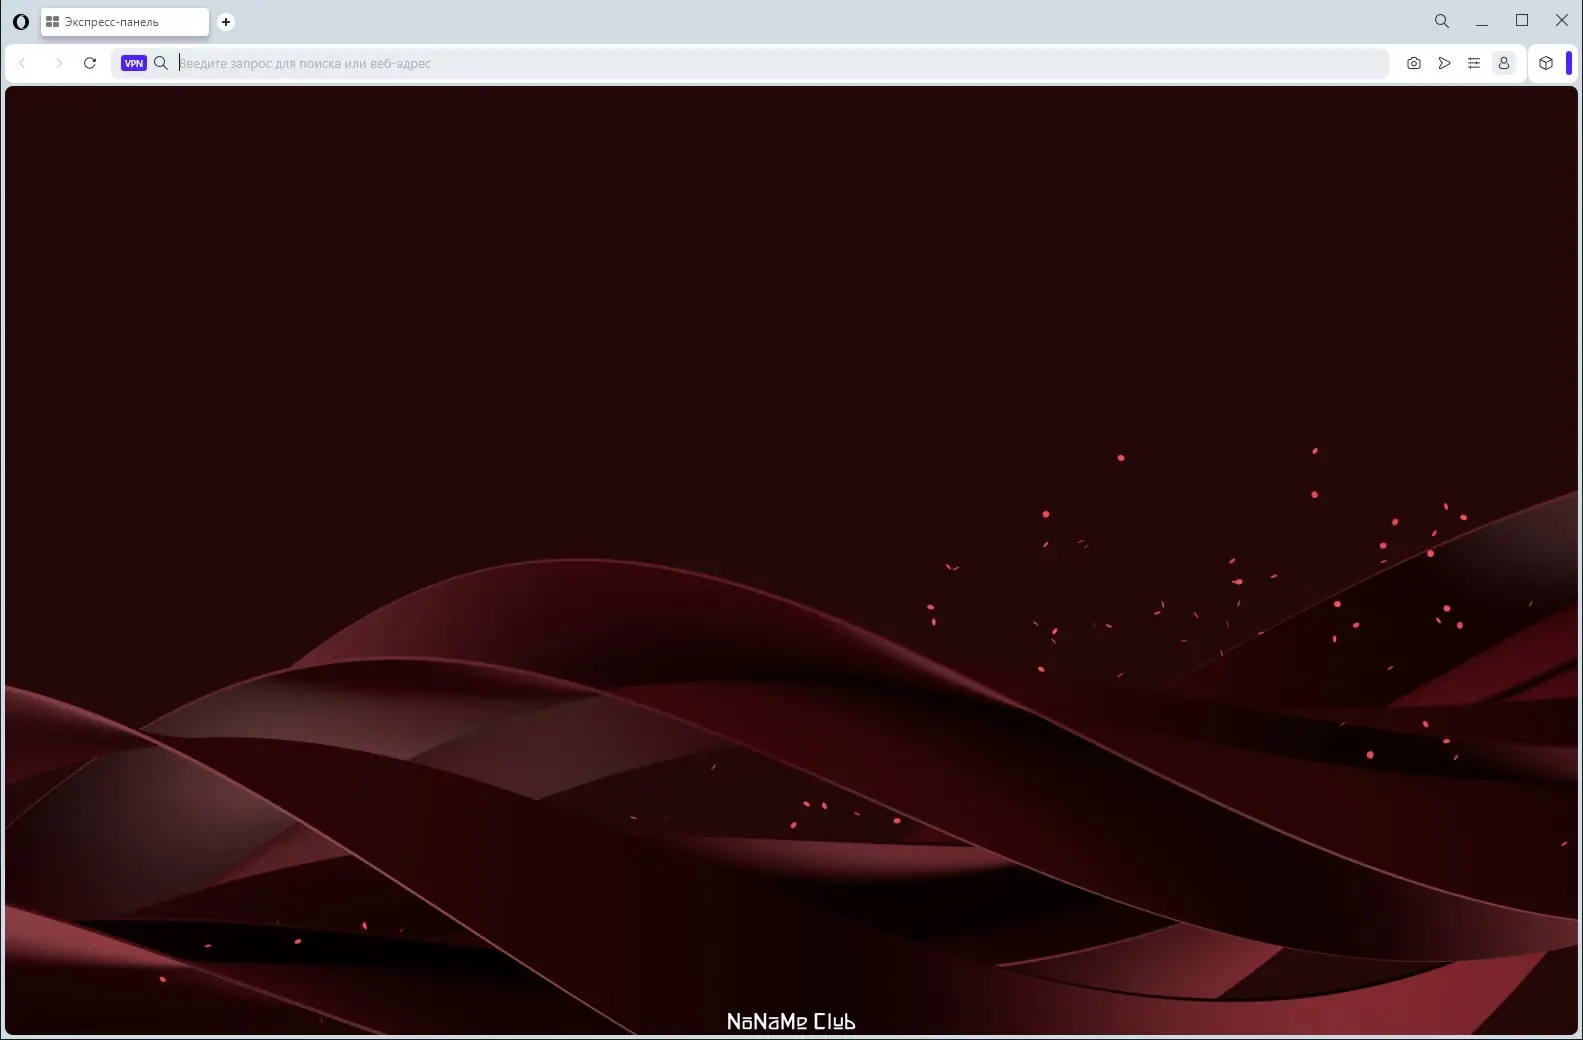The height and width of the screenshot is (1040, 1583).
Task: Maximize the Opera browser window
Action: (x=1522, y=21)
